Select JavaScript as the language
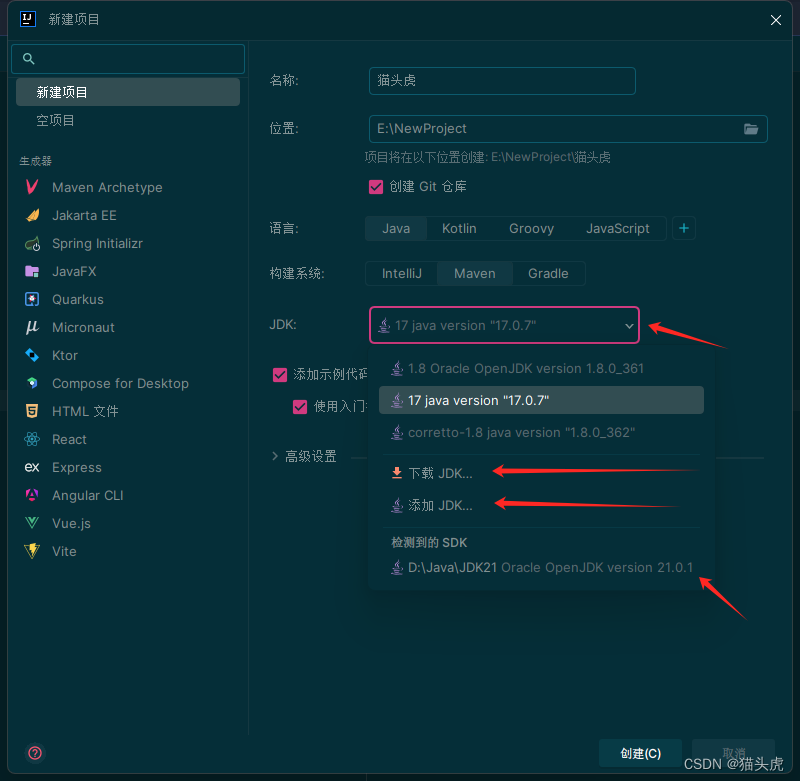Viewport: 800px width, 781px height. click(x=617, y=229)
